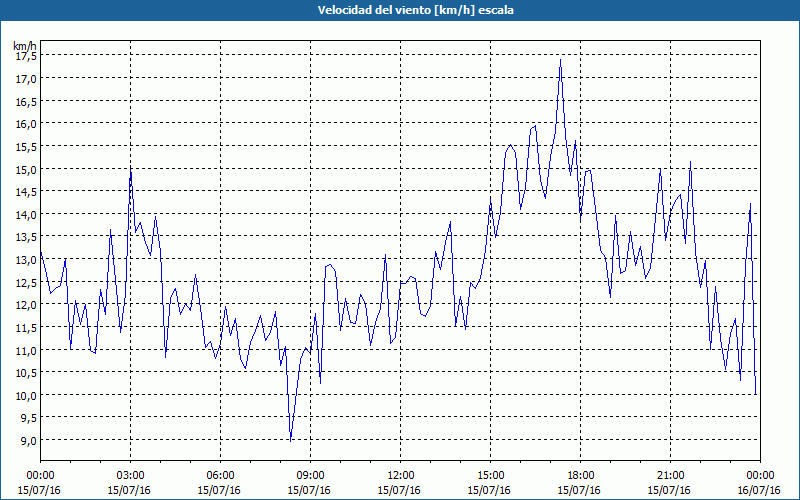
Task: Click the '9,5' y-axis value
Action: [28, 418]
